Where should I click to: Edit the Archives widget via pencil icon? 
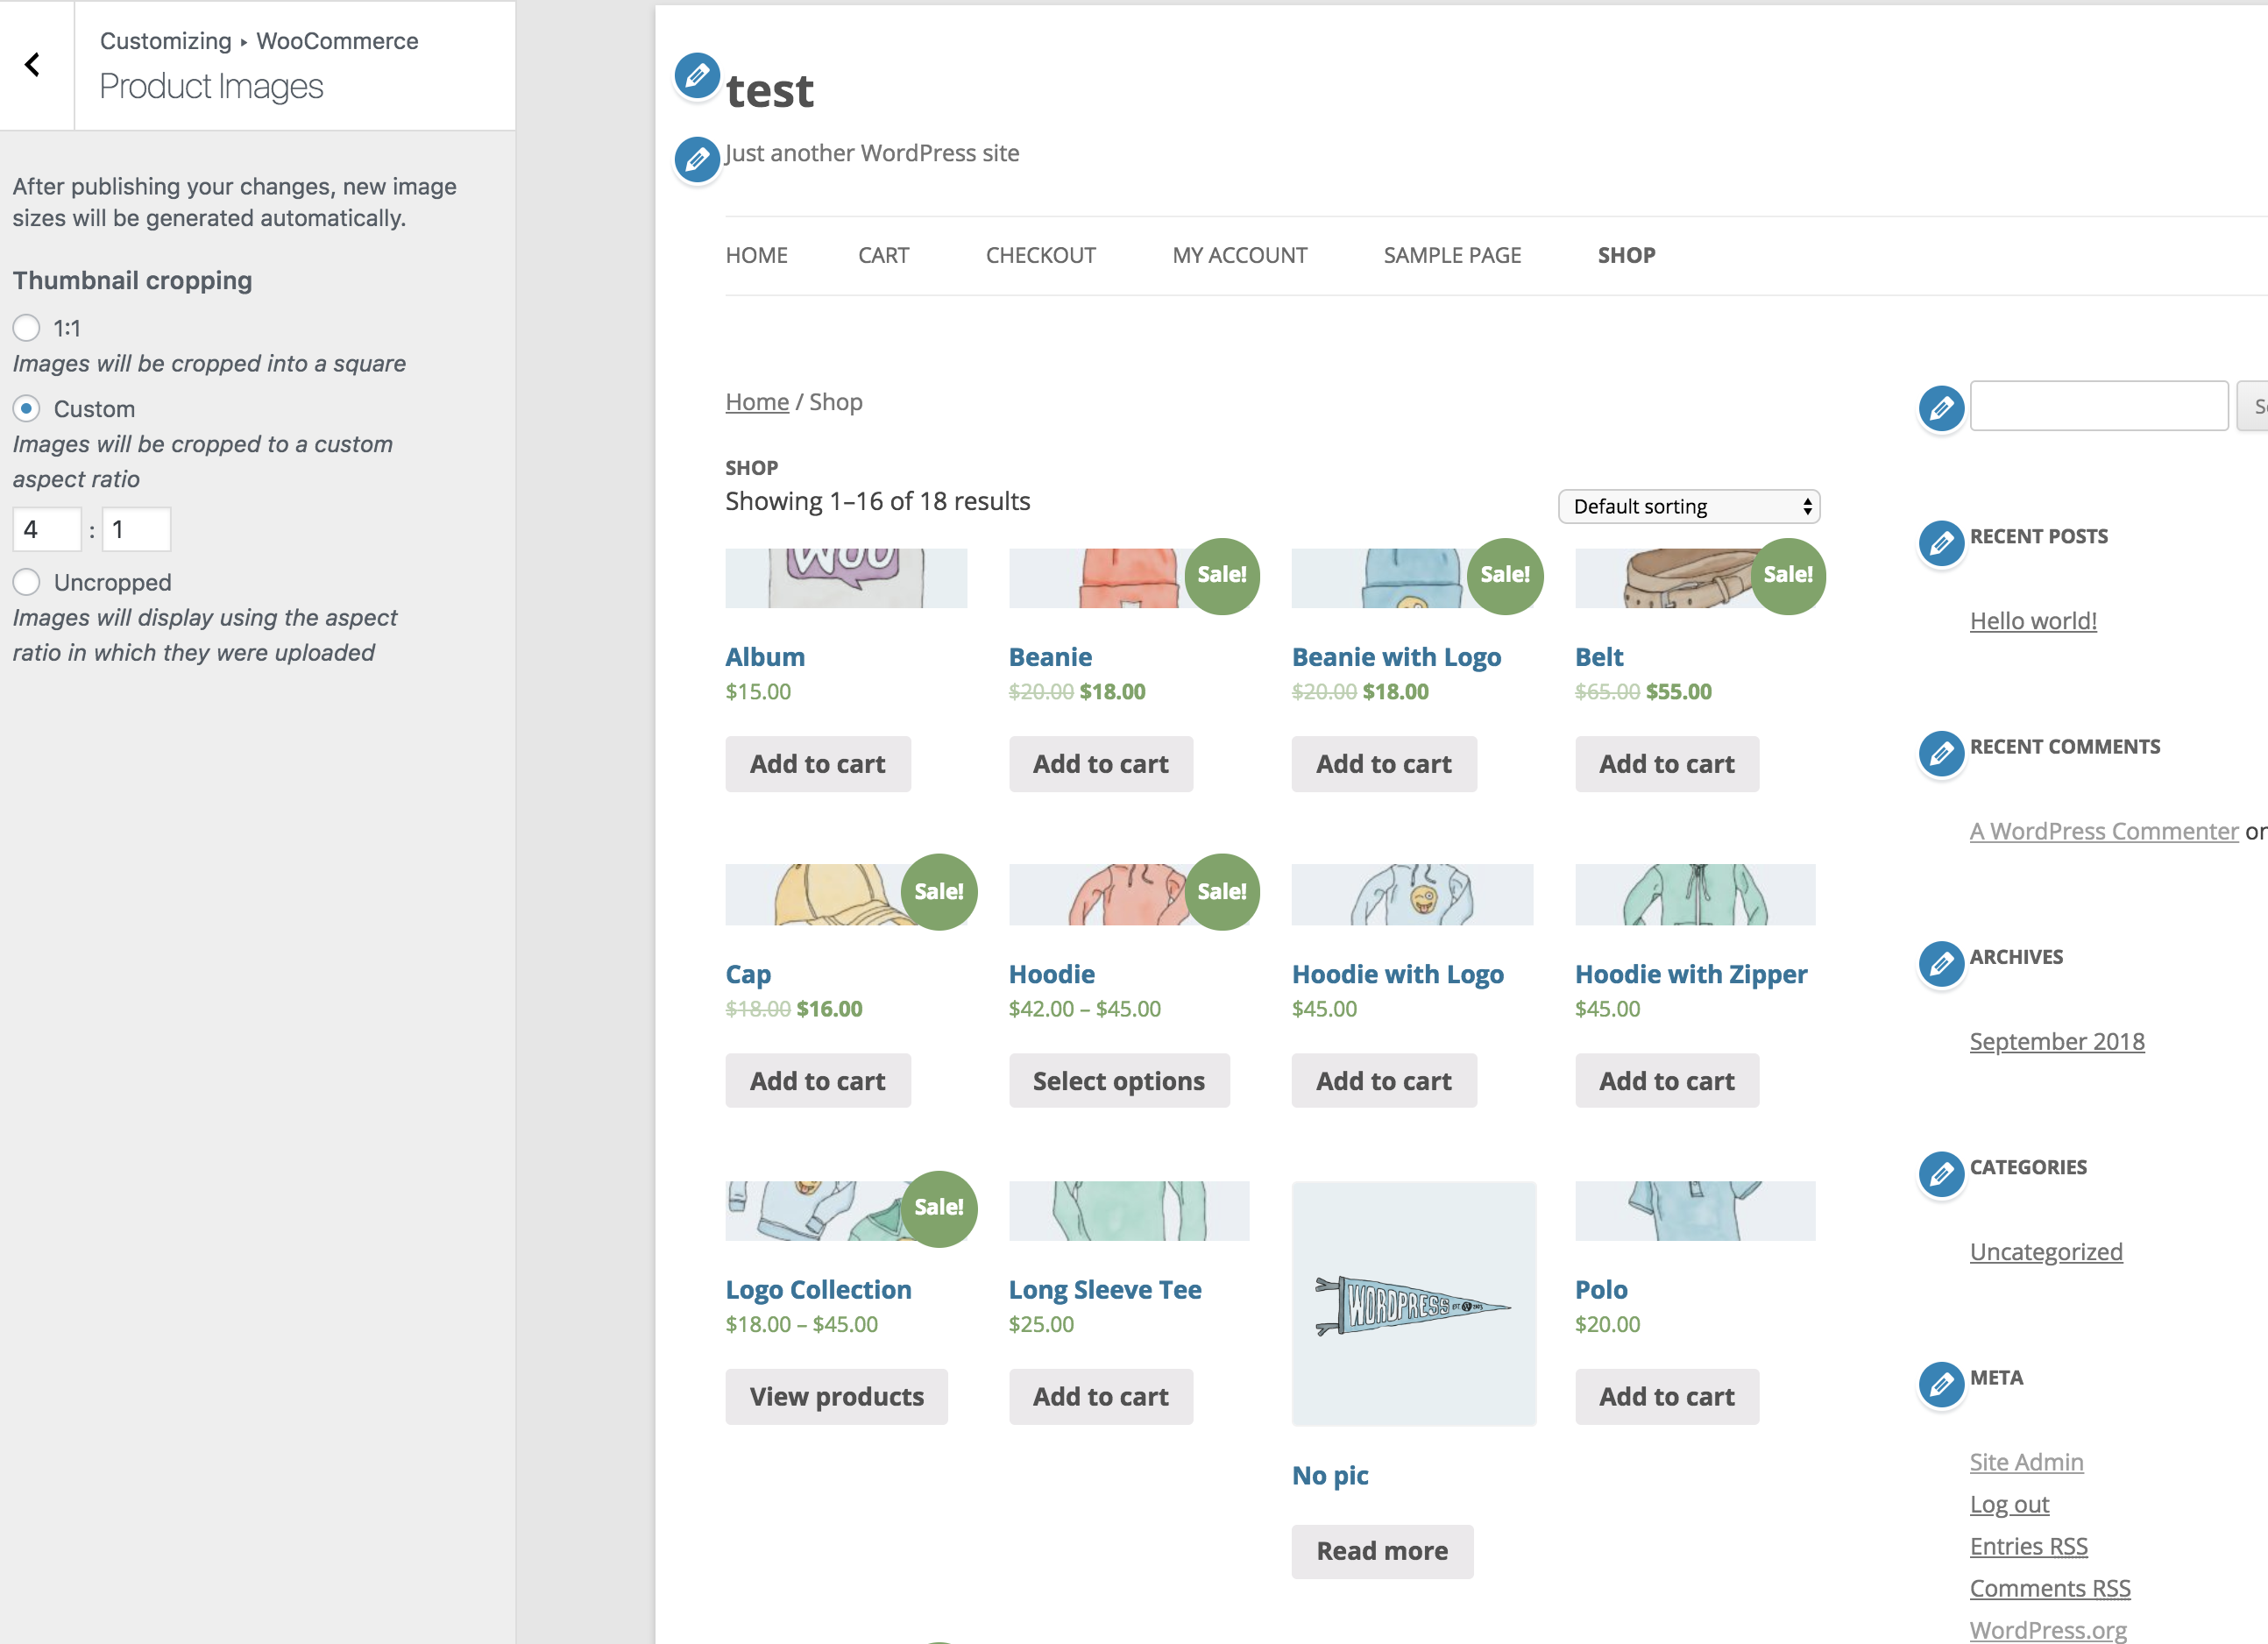pyautogui.click(x=1940, y=965)
